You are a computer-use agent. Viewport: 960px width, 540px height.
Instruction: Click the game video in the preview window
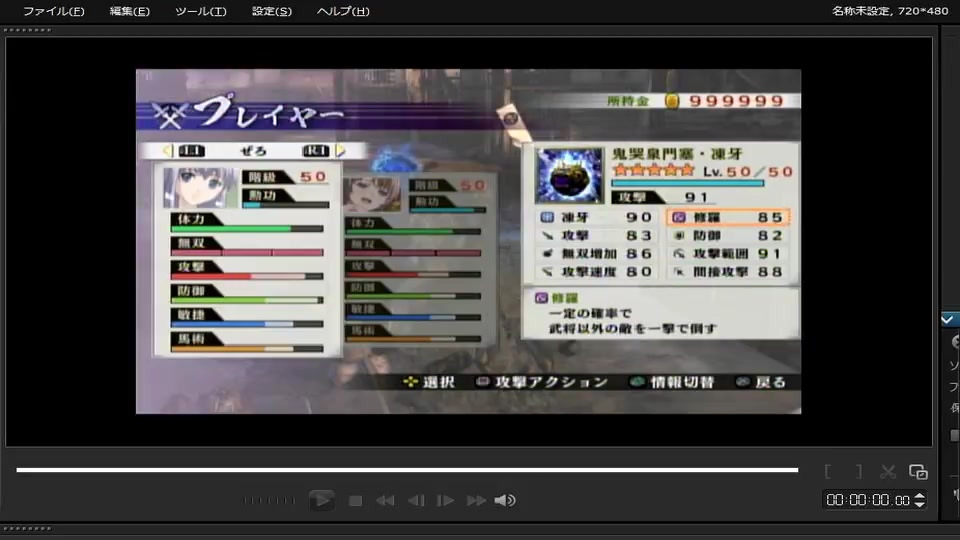pyautogui.click(x=468, y=241)
